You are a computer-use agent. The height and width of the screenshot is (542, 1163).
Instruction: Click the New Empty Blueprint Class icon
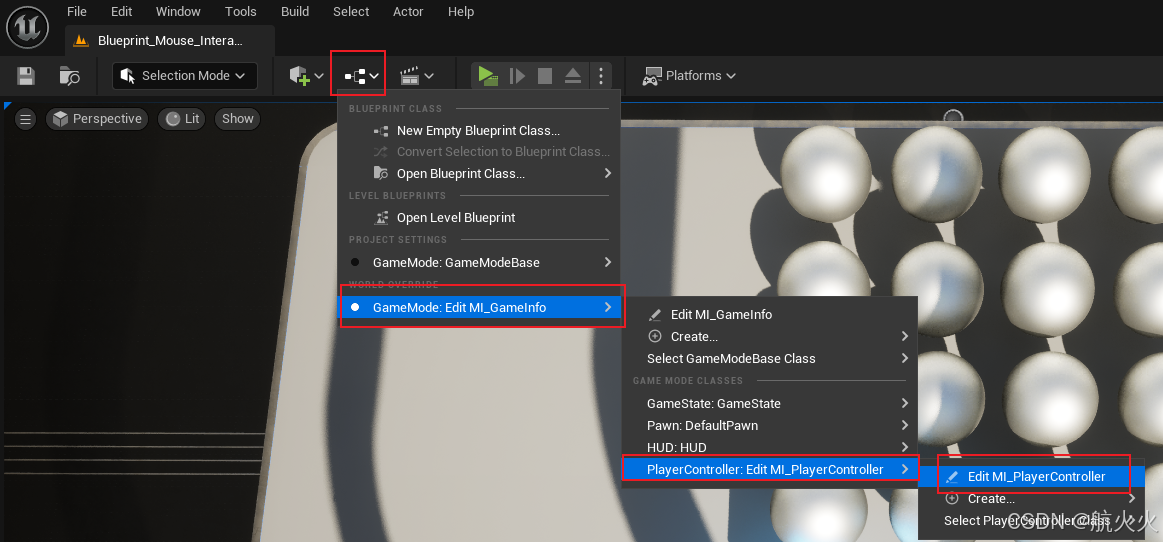tap(381, 130)
